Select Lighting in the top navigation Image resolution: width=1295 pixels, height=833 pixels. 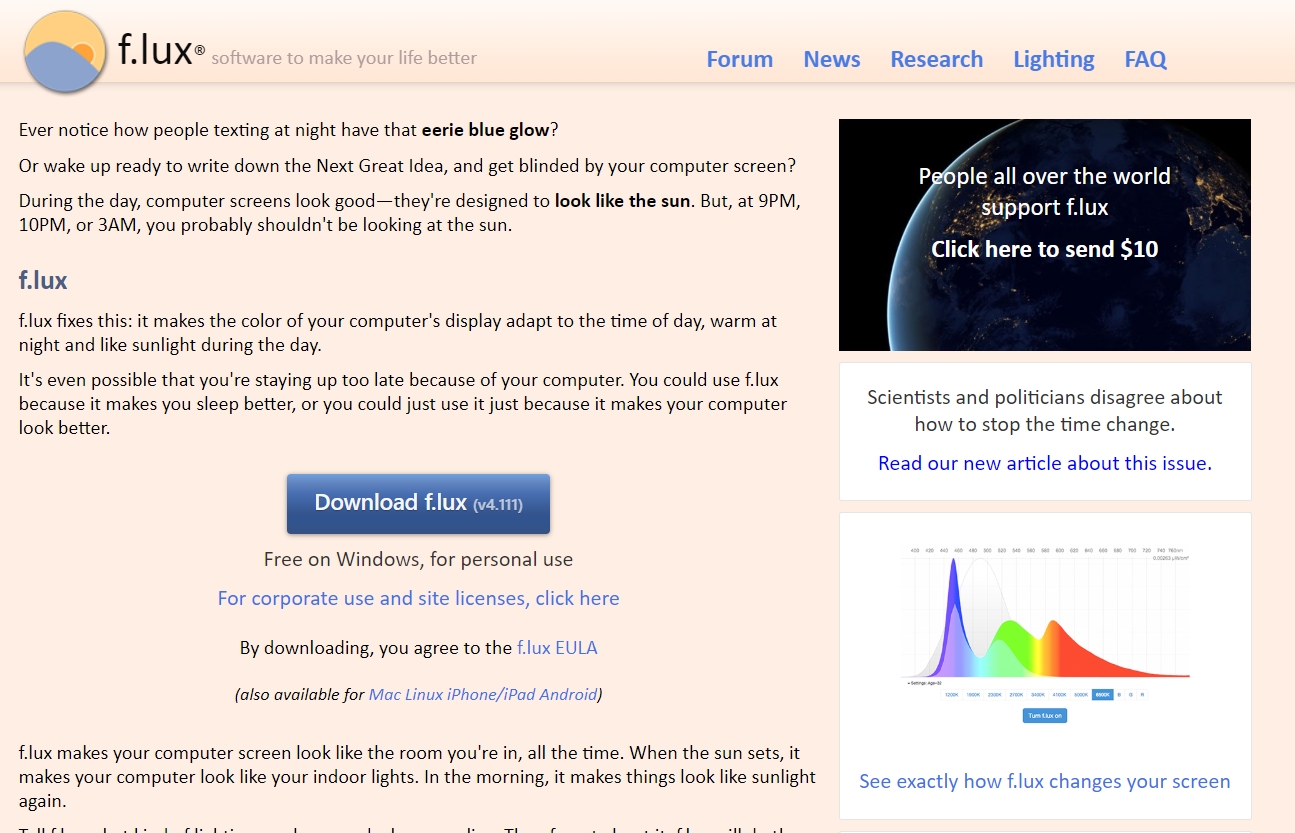click(1054, 59)
